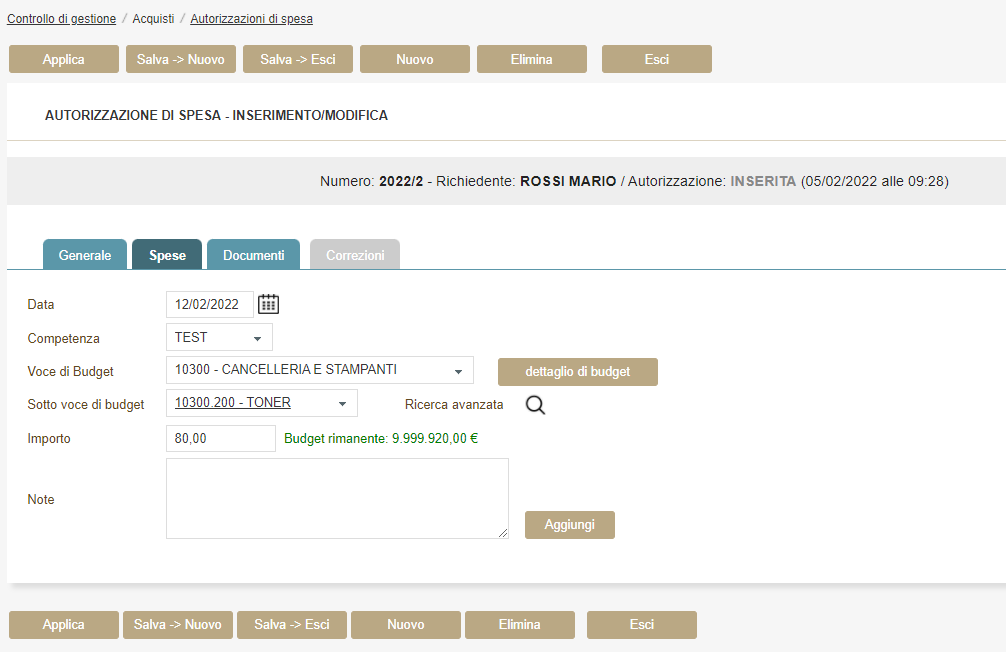Screen dimensions: 1006x652
Task: Focus the Importo amount field
Action: [x=220, y=438]
